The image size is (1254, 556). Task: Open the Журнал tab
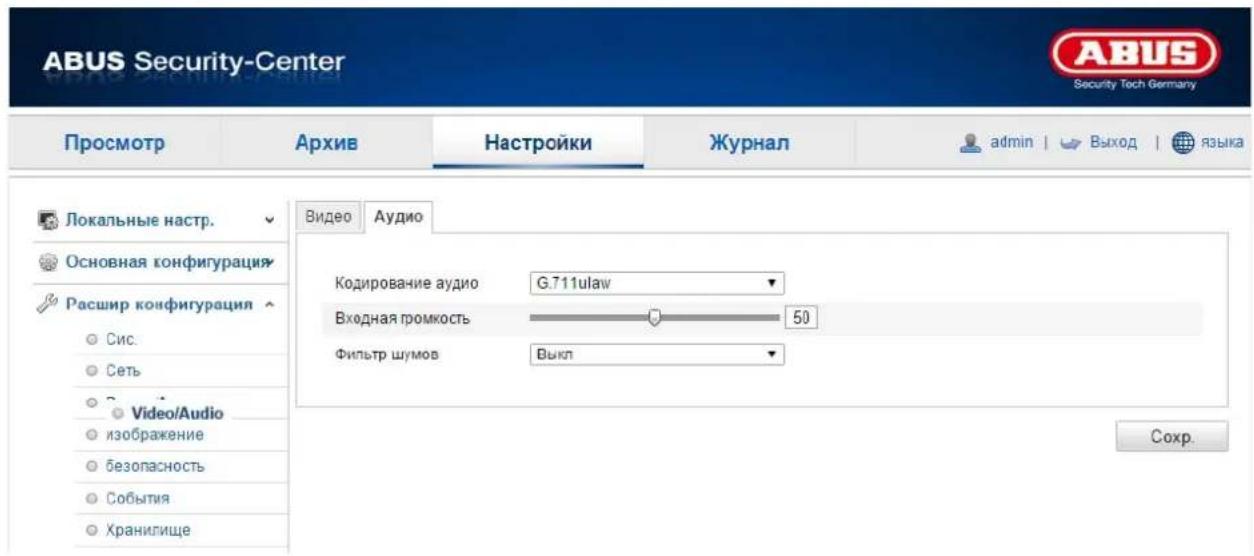pyautogui.click(x=749, y=143)
